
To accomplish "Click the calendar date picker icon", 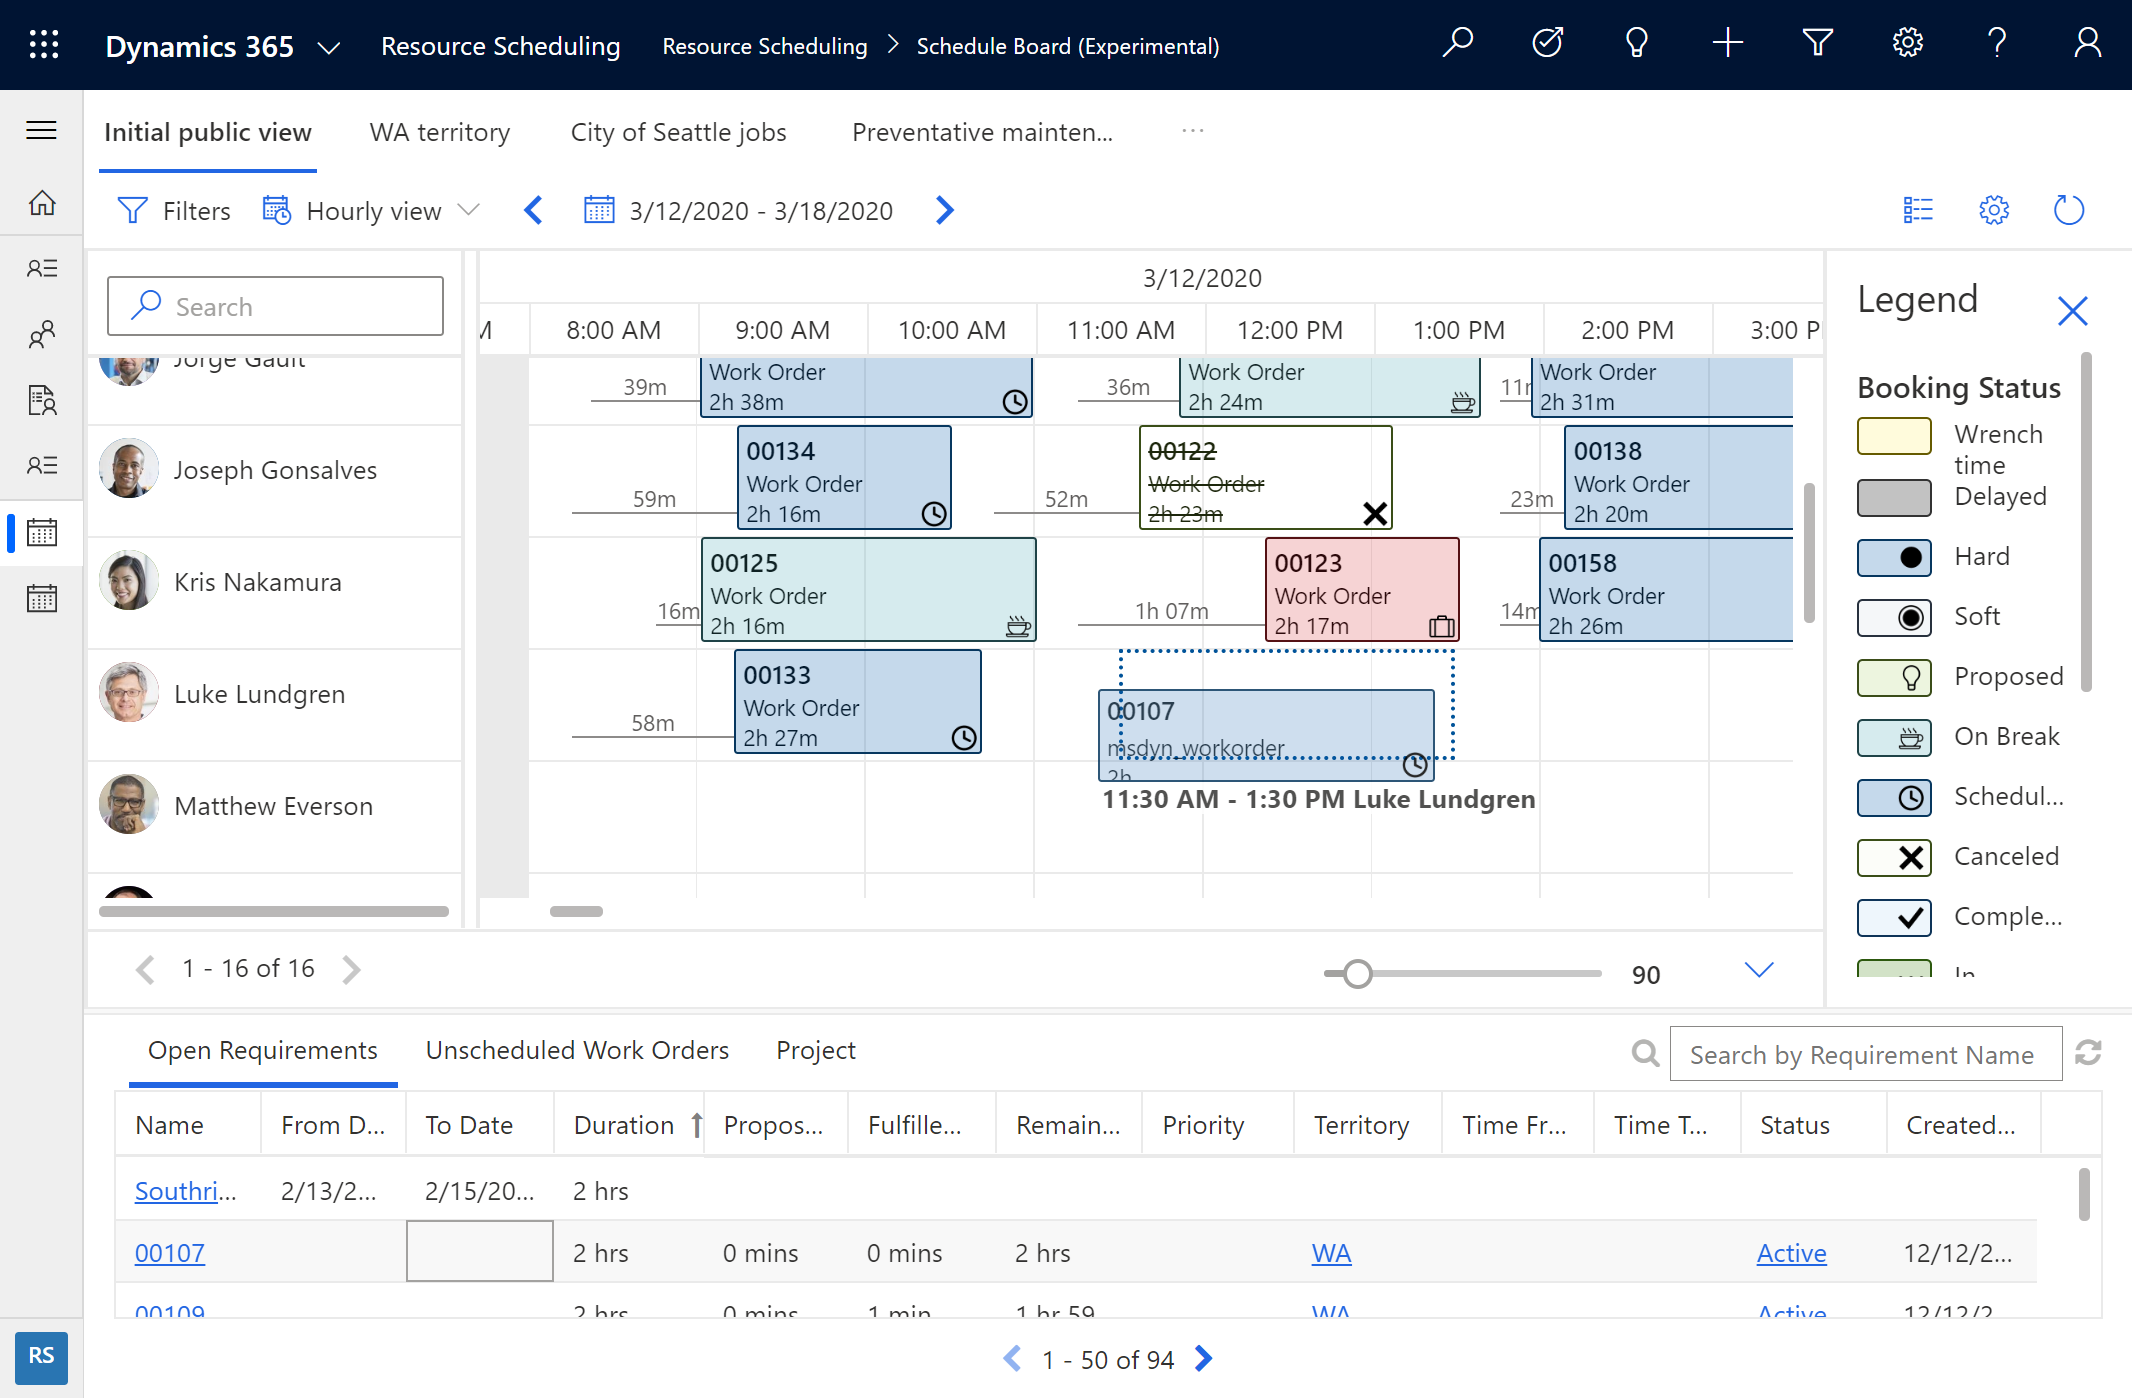I will [596, 209].
